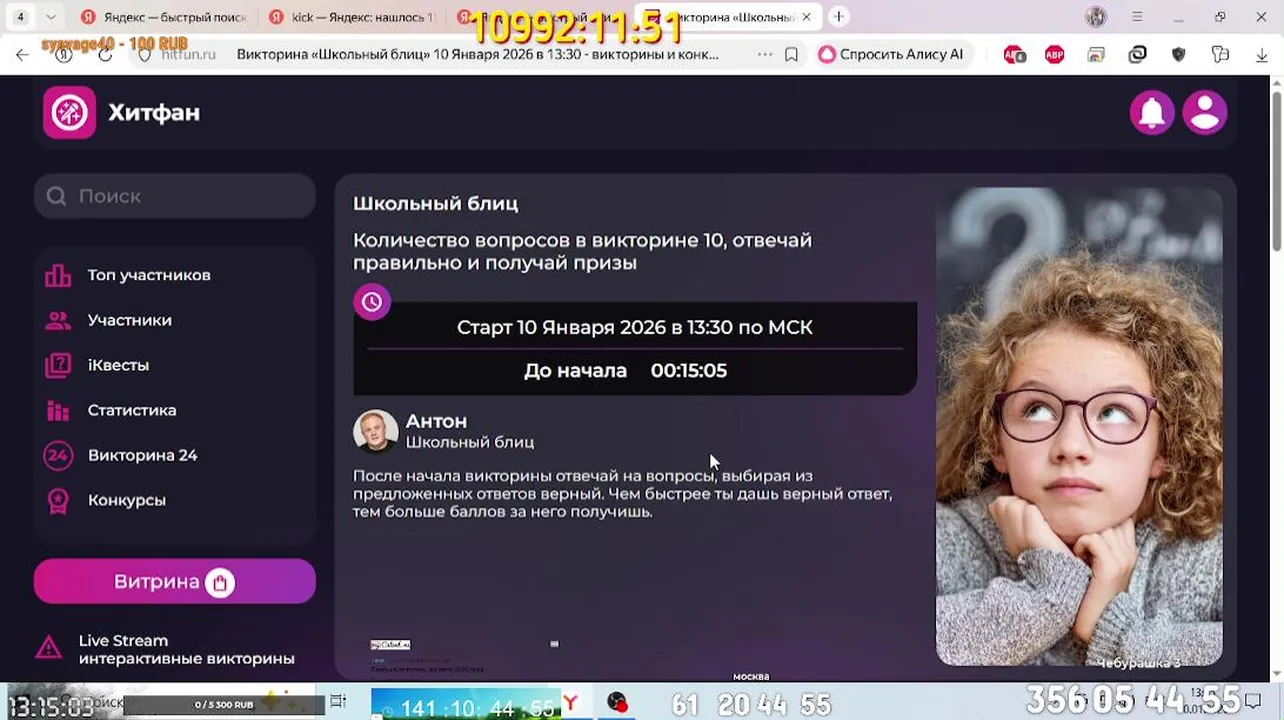
Task: Switch to the Яндекс — быстрый поиск tab
Action: point(164,17)
